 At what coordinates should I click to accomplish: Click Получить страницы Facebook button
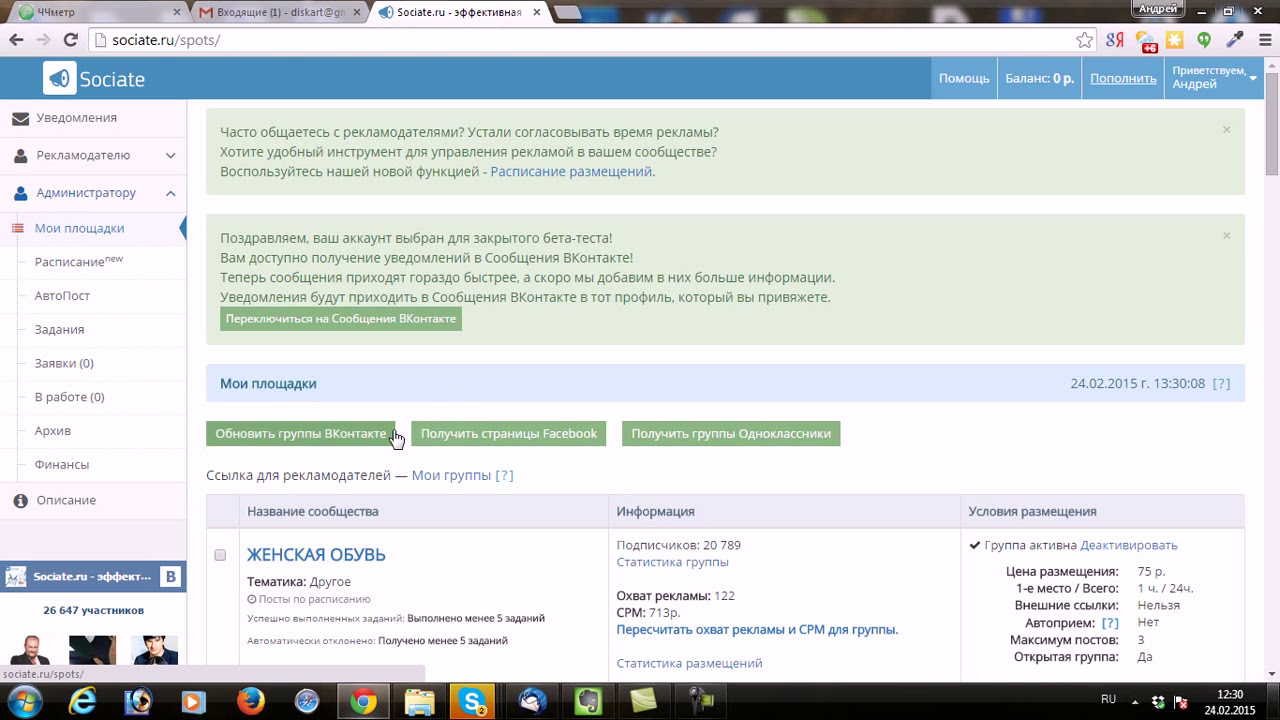[508, 434]
